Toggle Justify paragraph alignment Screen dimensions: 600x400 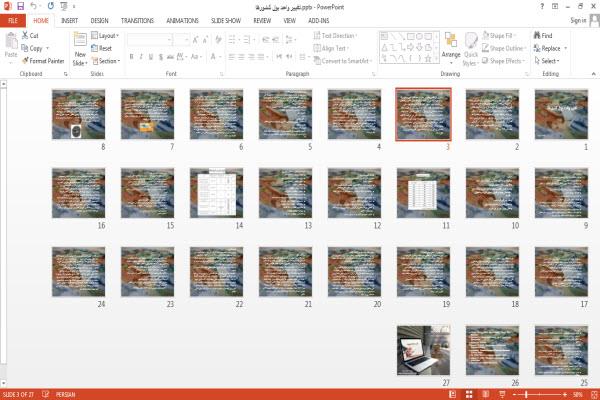tap(261, 57)
